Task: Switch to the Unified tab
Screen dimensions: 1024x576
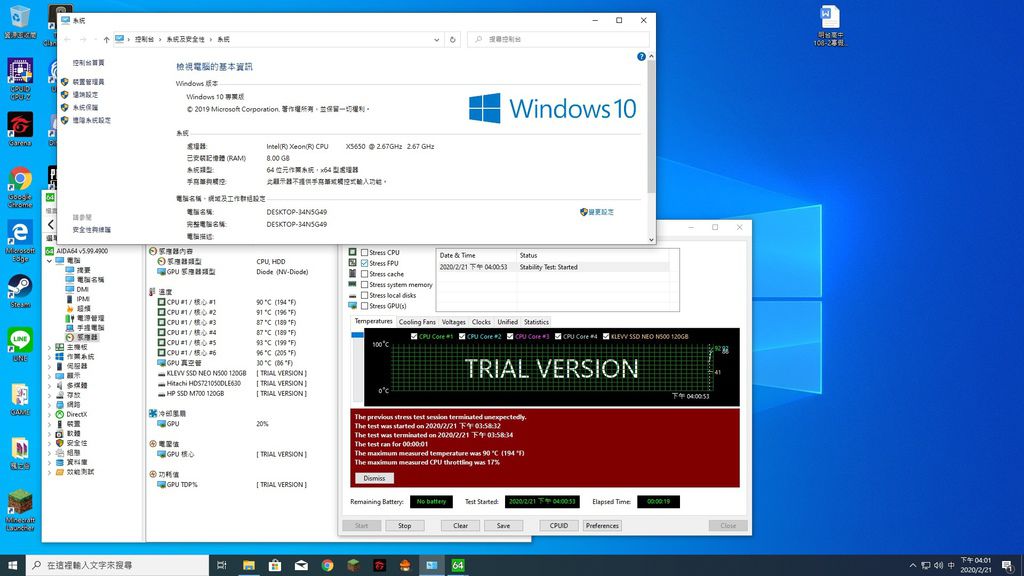Action: pyautogui.click(x=507, y=322)
